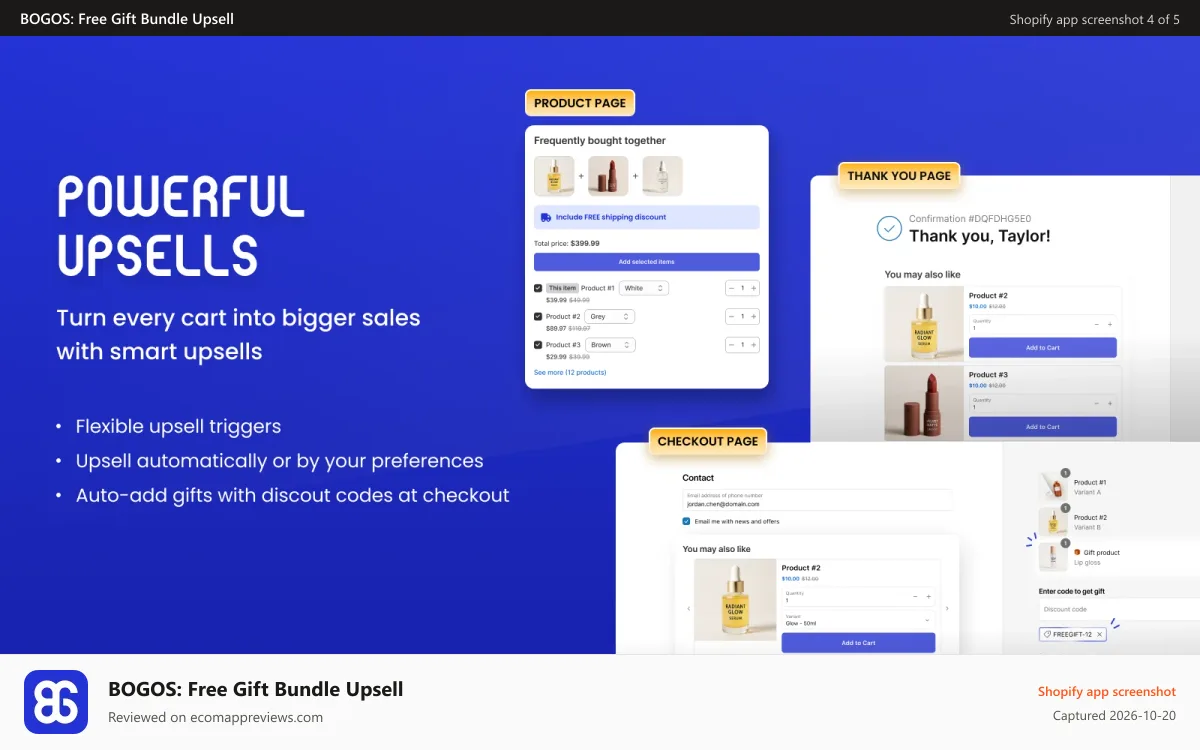This screenshot has width=1200, height=750.
Task: Open the White variant dropdown for Product #1
Action: 644,288
